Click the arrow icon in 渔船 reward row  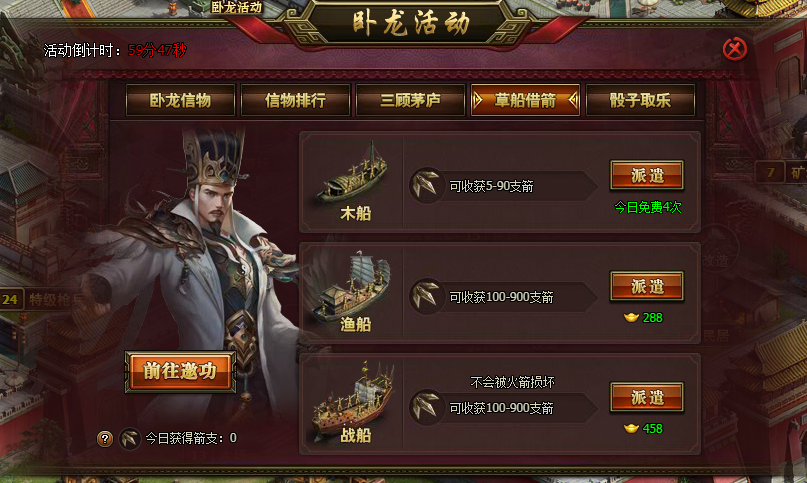427,296
